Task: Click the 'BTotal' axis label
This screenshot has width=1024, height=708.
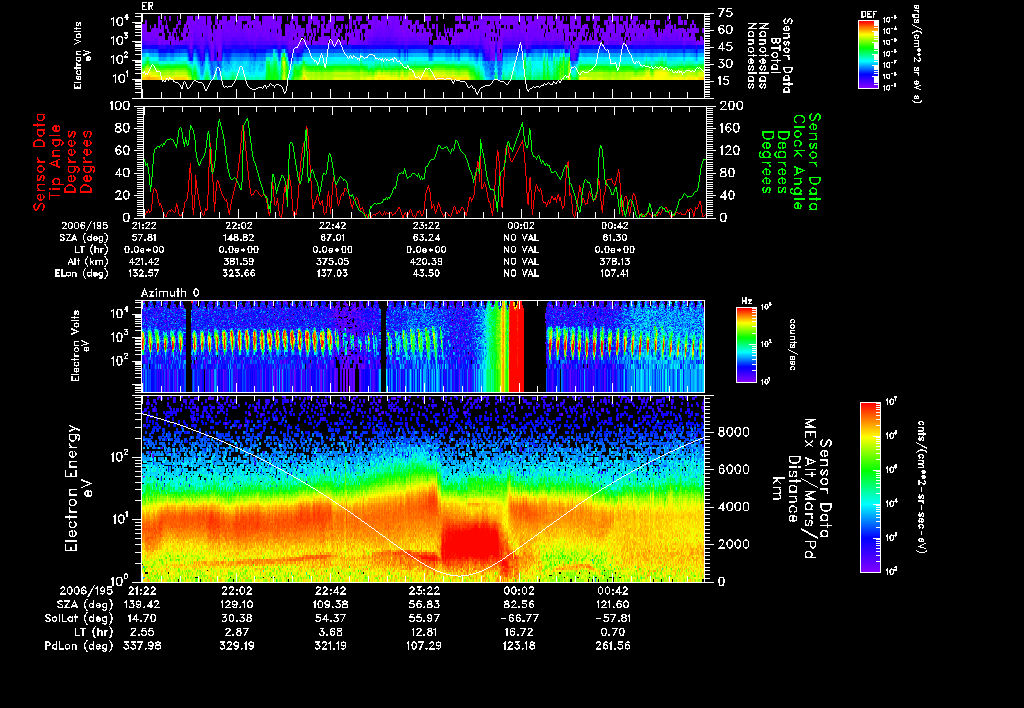Action: click(x=775, y=54)
